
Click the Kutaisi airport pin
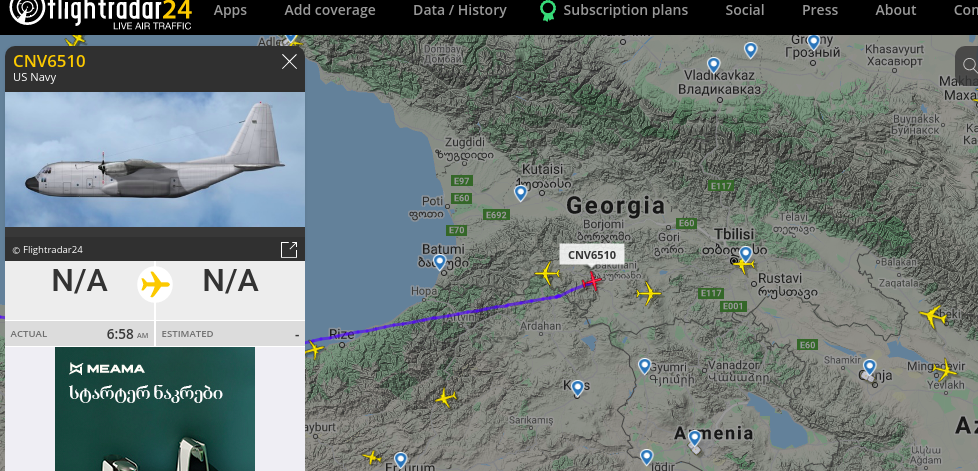click(x=521, y=191)
